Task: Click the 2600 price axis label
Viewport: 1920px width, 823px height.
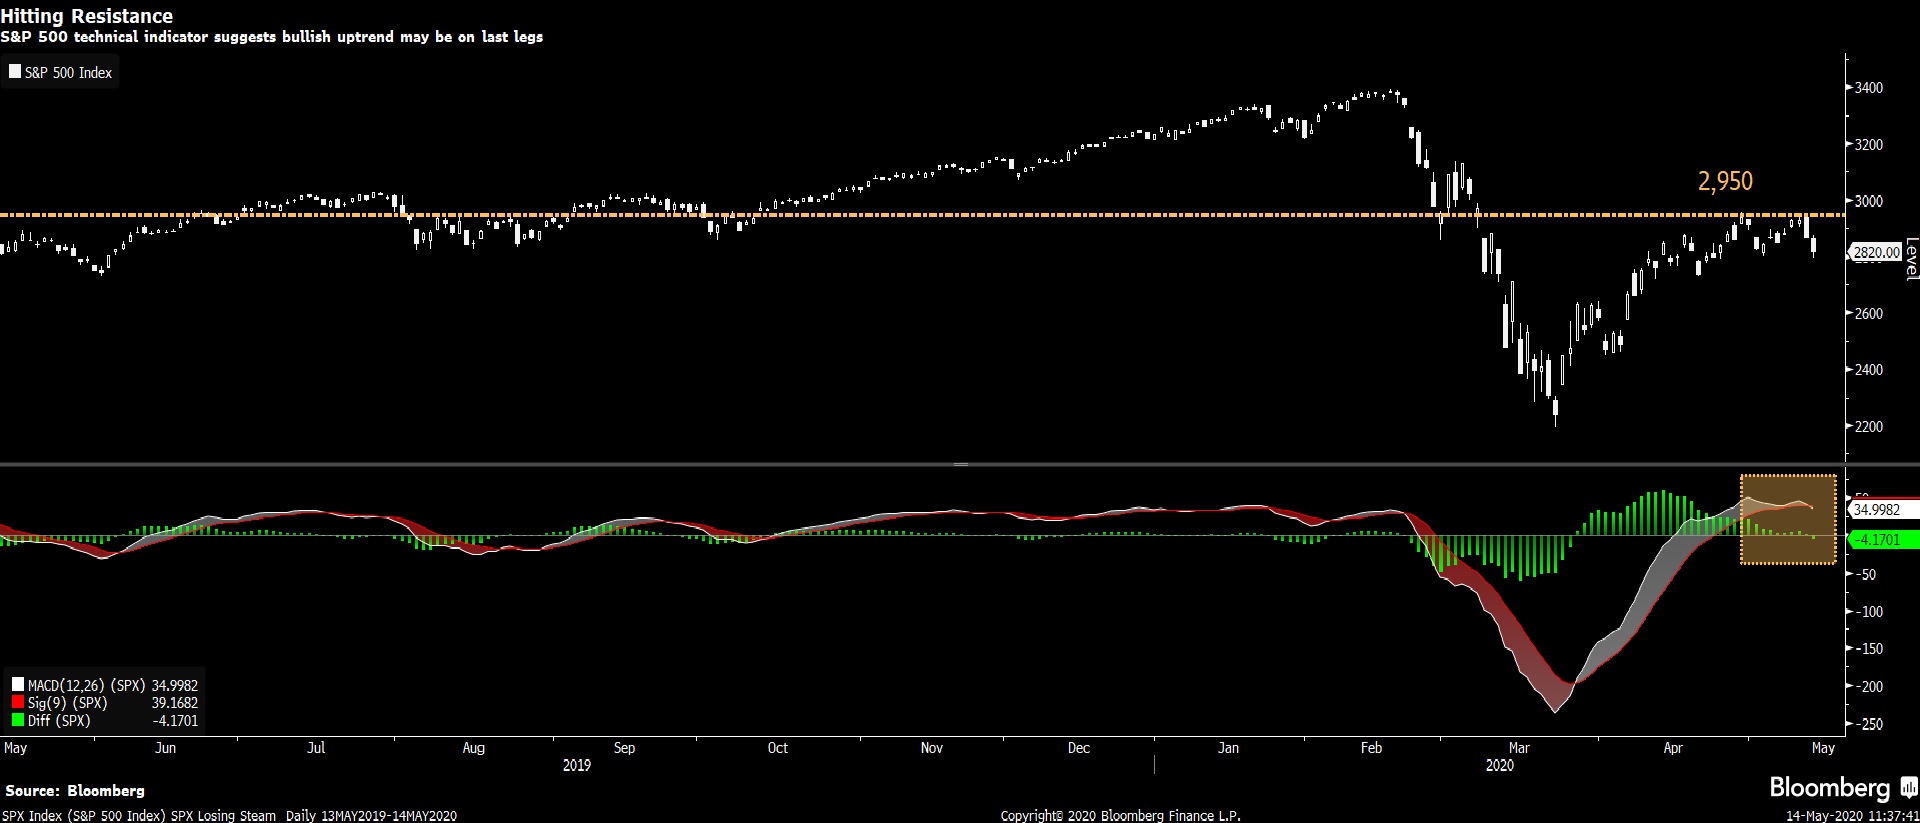Action: 1868,313
